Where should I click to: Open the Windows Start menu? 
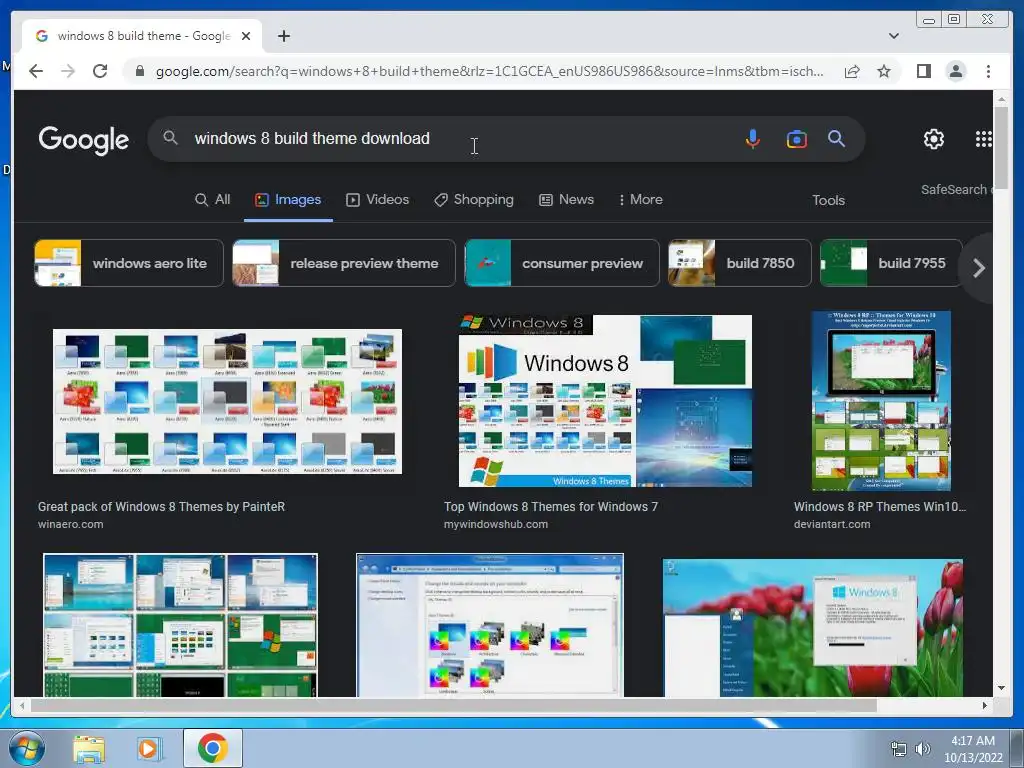click(26, 748)
